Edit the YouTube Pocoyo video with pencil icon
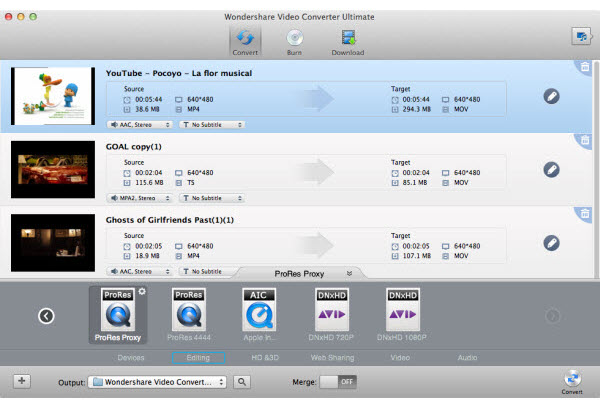This screenshot has width=600, height=407. coord(551,96)
